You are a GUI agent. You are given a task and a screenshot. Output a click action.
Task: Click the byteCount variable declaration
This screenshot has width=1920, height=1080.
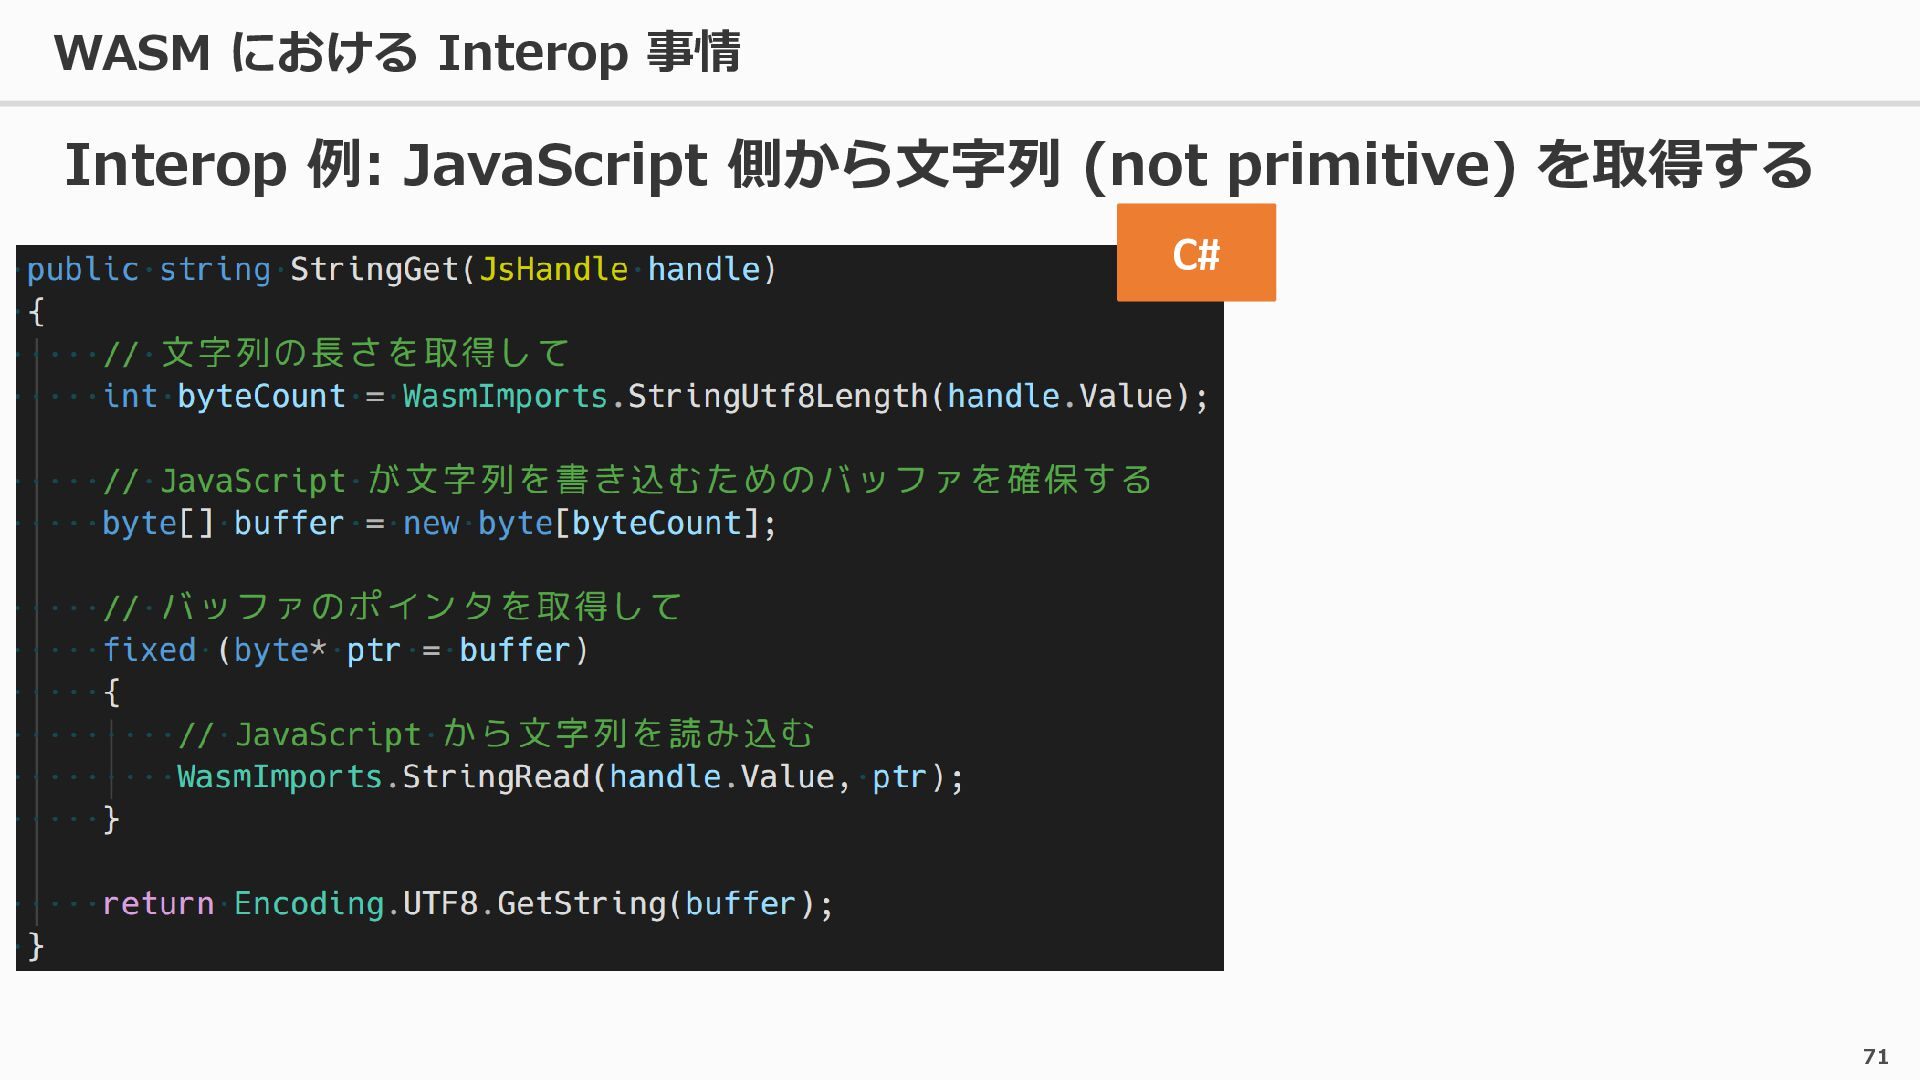click(x=261, y=397)
